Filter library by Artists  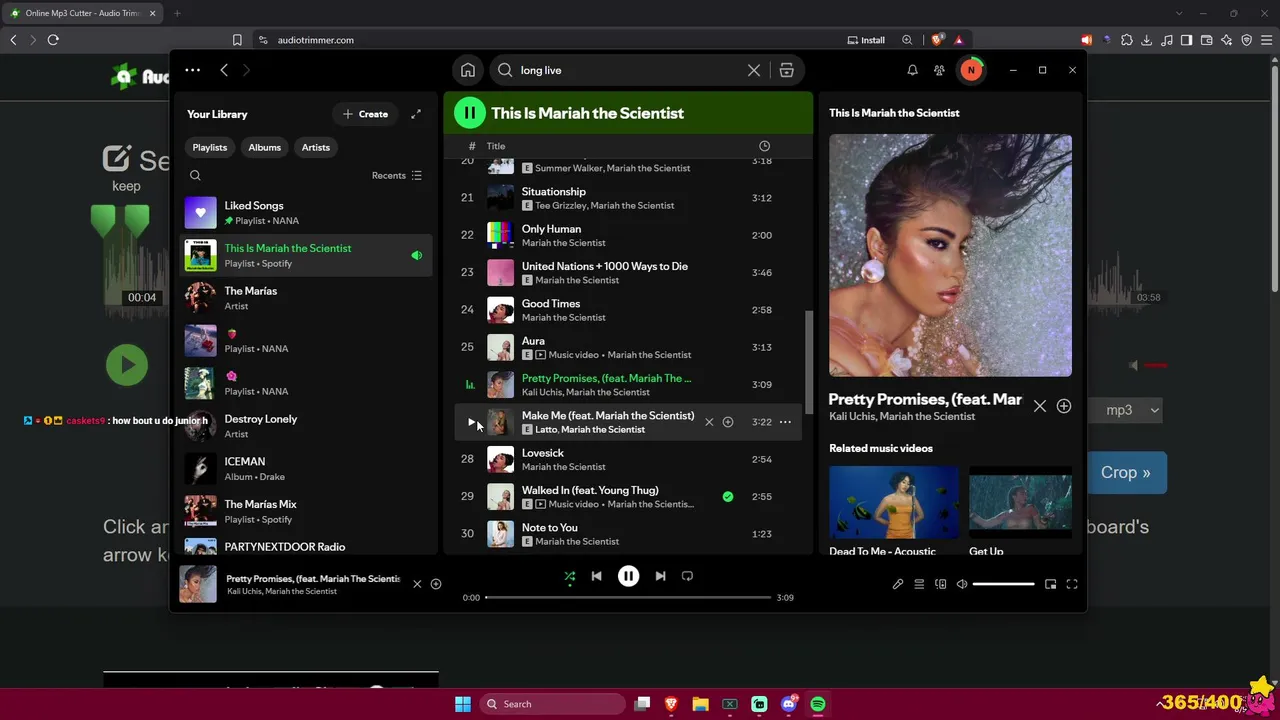[x=316, y=147]
